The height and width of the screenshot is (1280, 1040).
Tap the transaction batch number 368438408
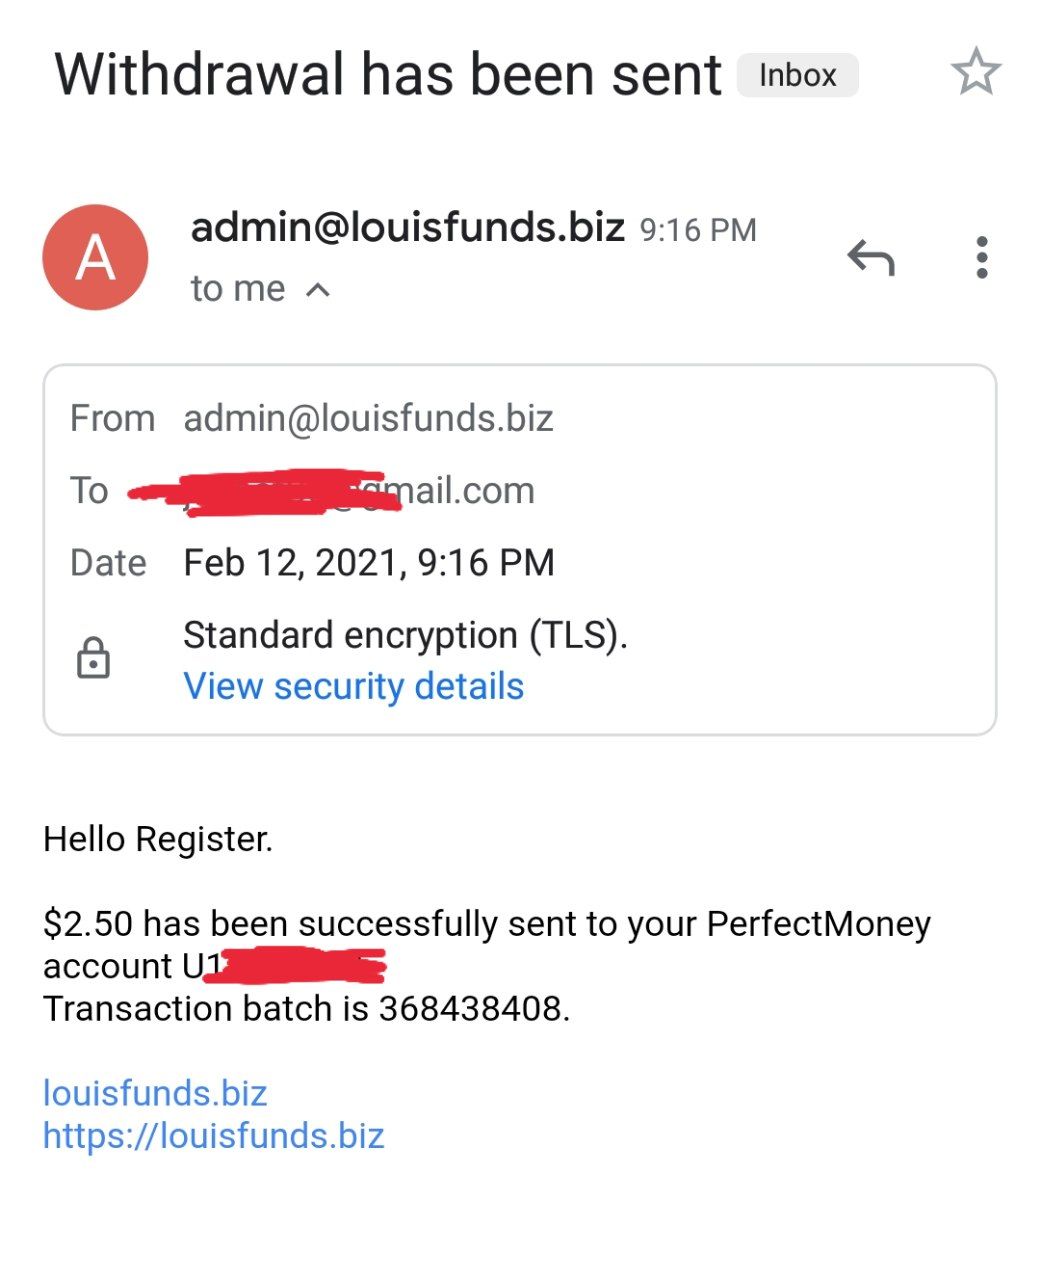[471, 1009]
